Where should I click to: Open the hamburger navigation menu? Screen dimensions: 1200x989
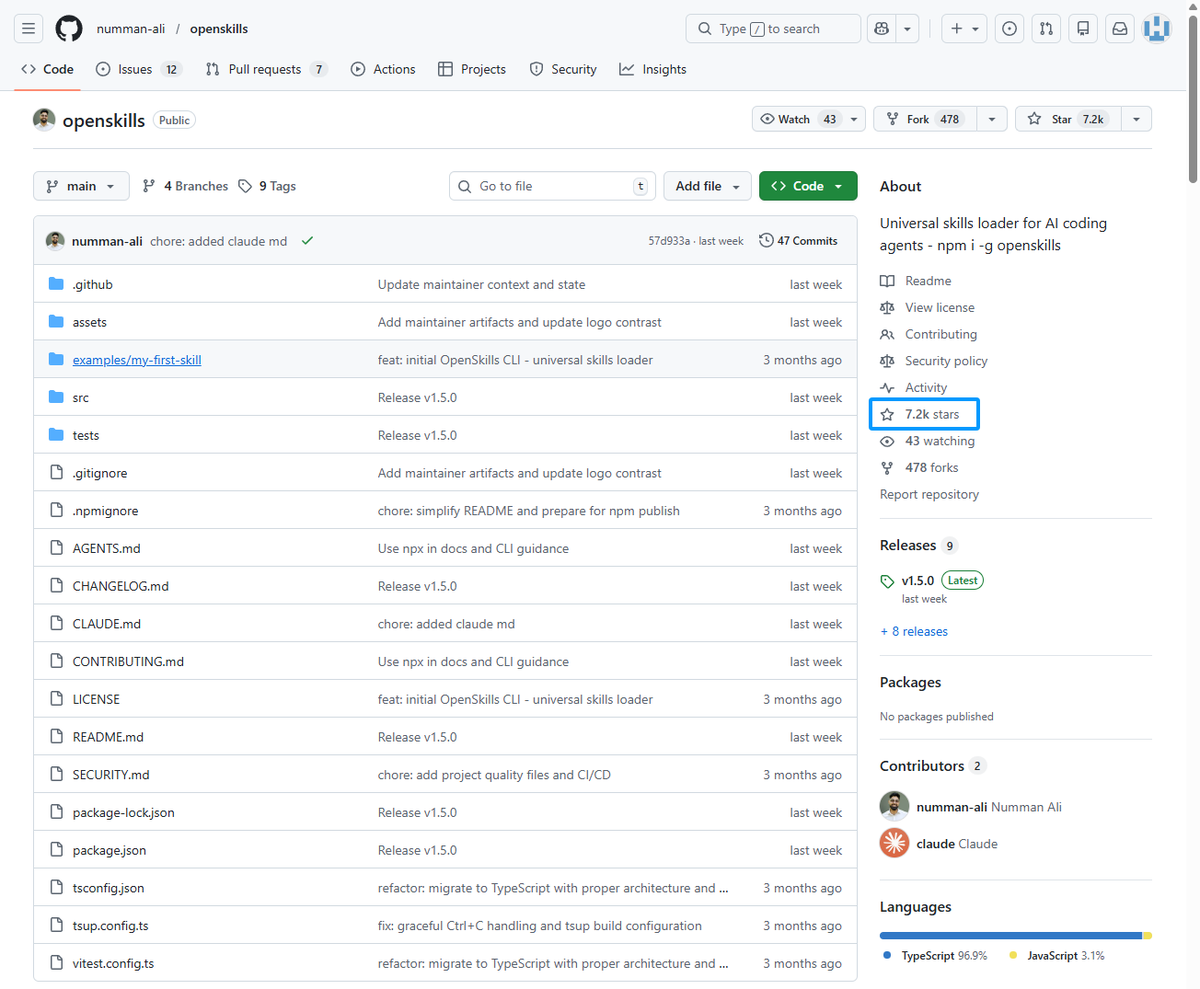[x=29, y=29]
